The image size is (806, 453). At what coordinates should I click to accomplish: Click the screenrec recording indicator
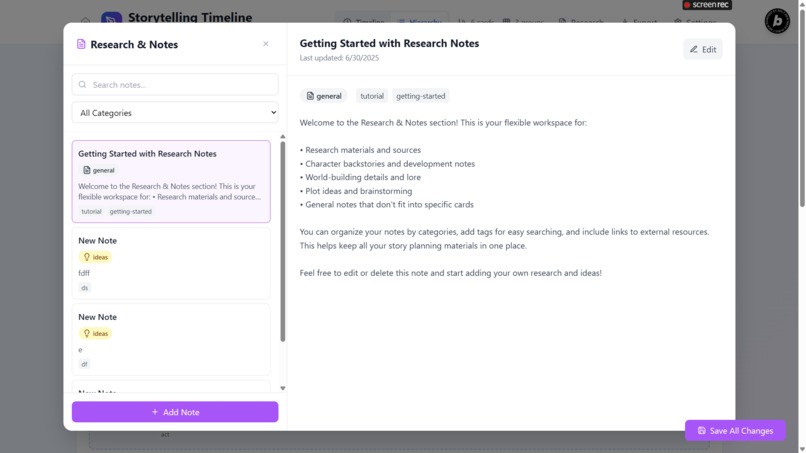coord(707,5)
